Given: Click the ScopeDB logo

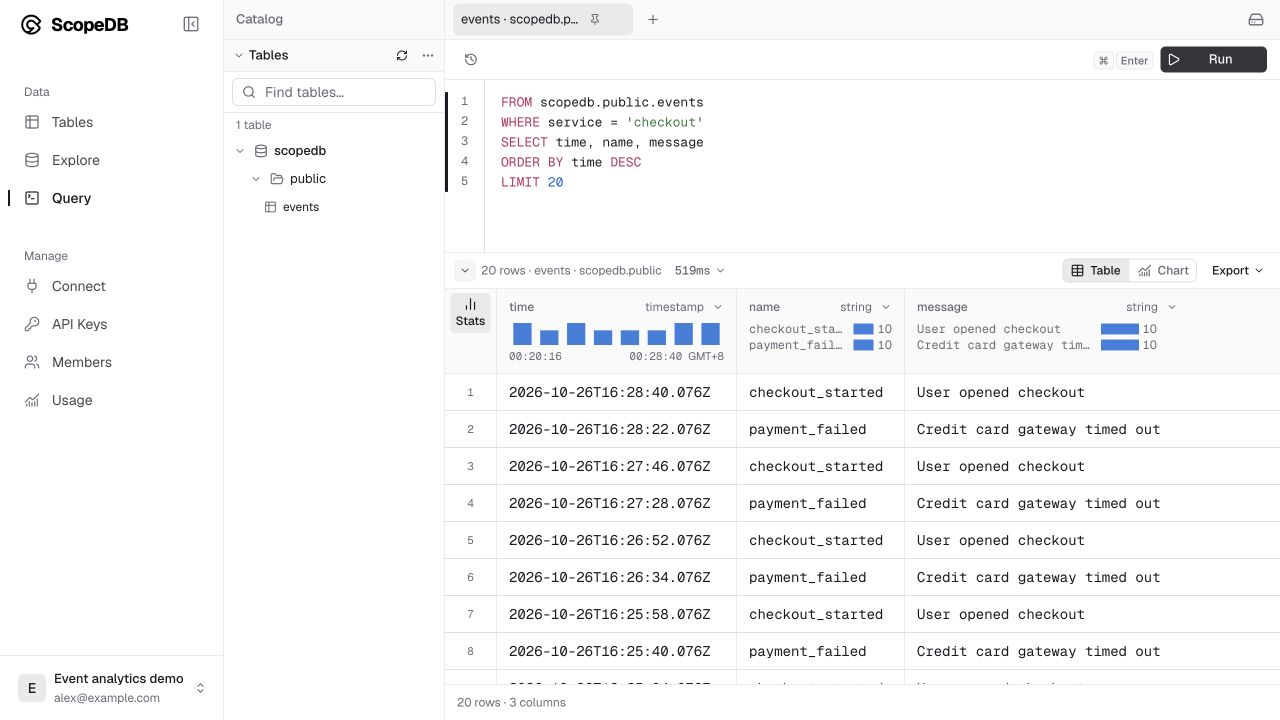Looking at the screenshot, I should pos(75,25).
